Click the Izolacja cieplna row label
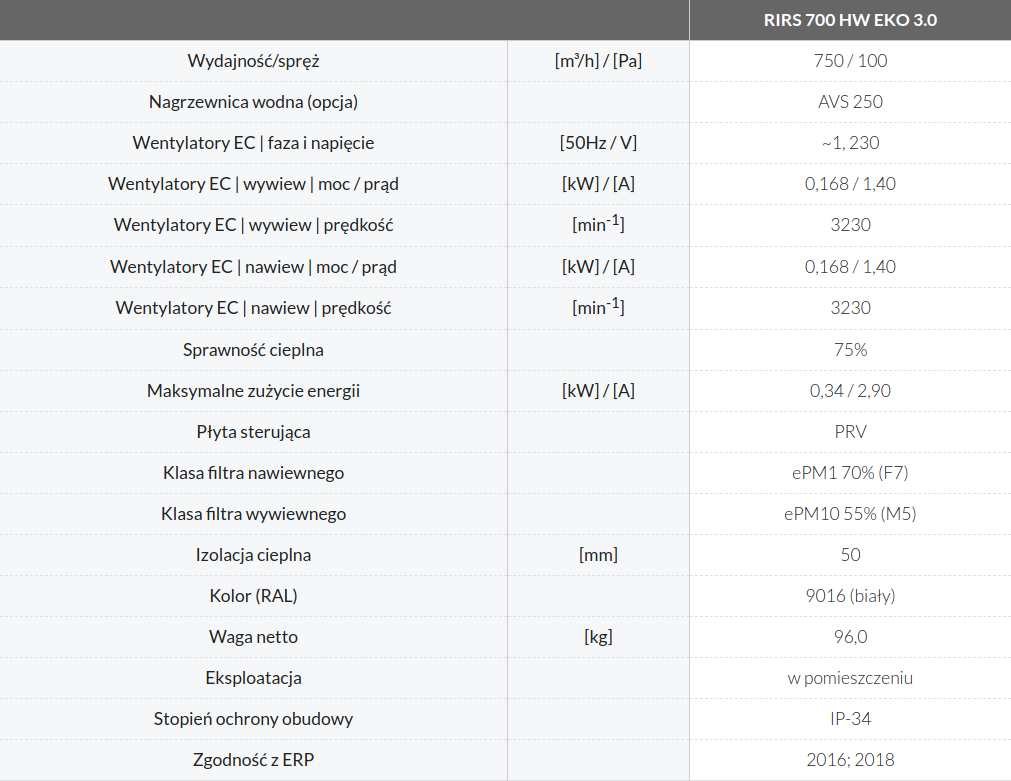Screen dimensions: 1011x781 [x=253, y=555]
